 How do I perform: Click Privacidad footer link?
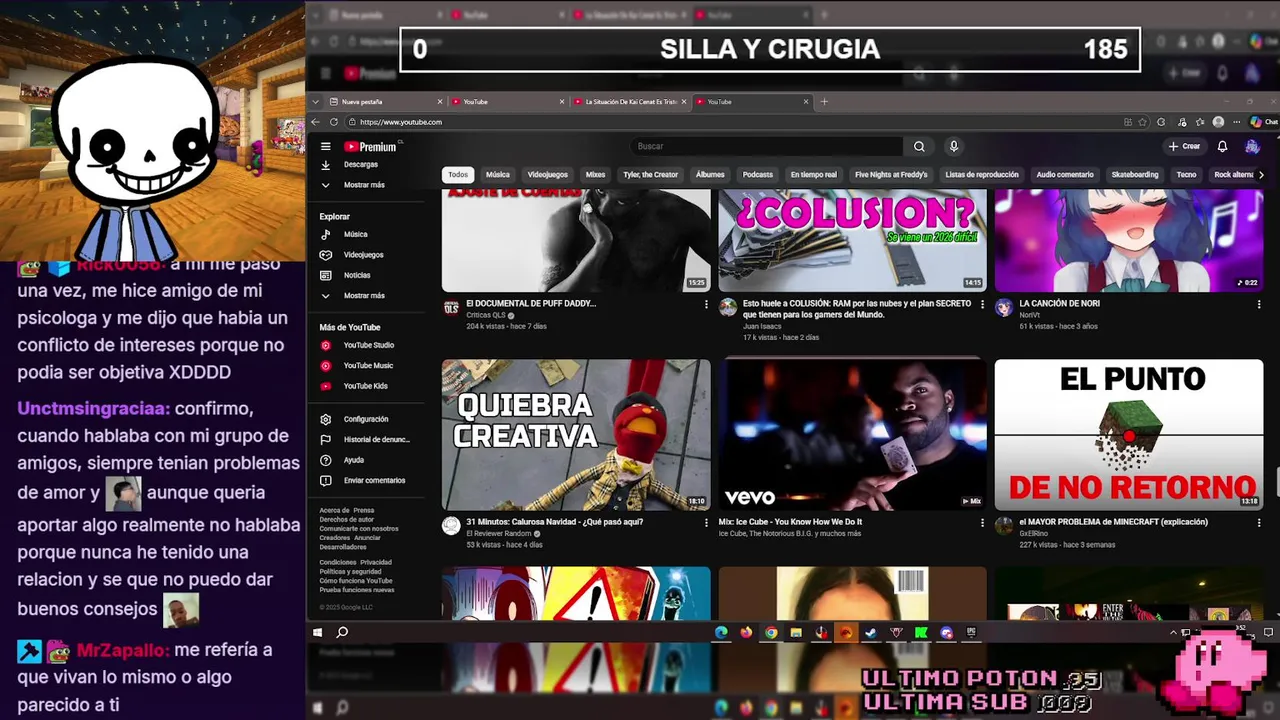(376, 562)
